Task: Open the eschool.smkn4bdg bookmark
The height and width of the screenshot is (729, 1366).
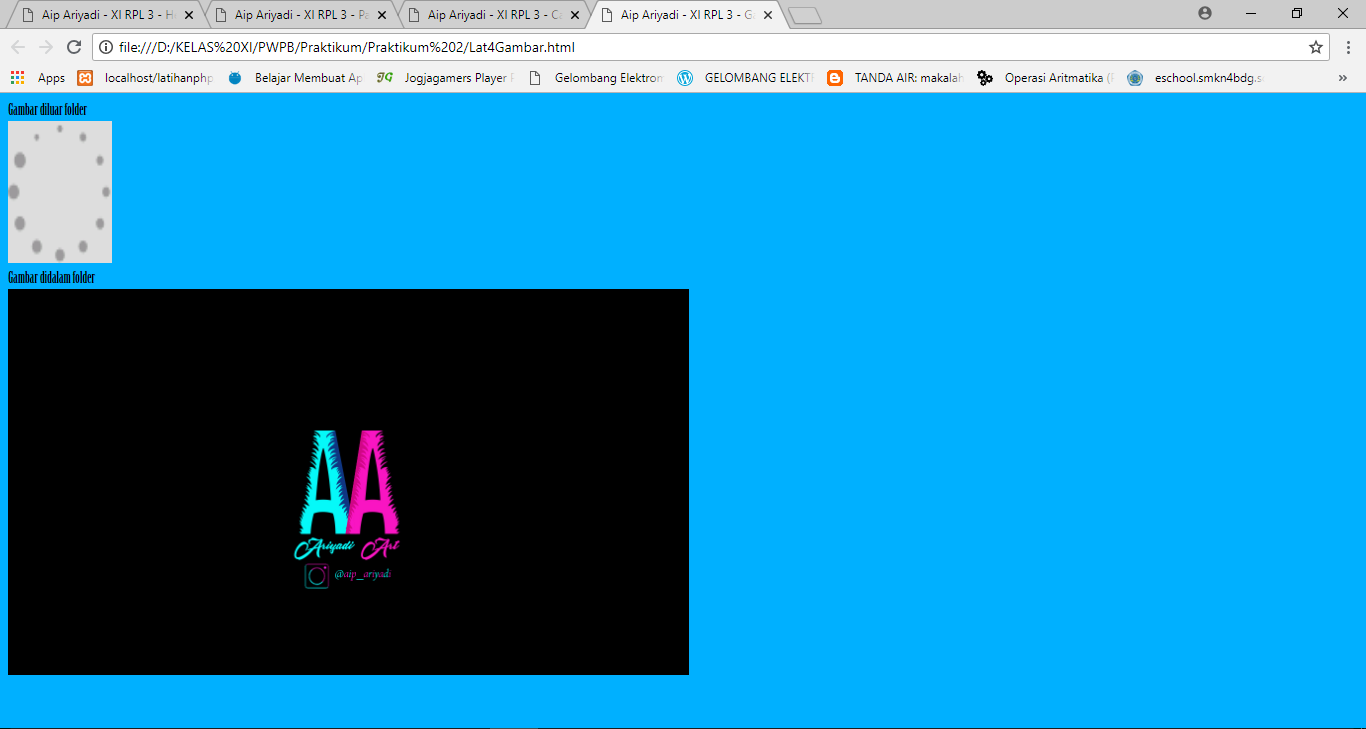Action: coord(1195,78)
